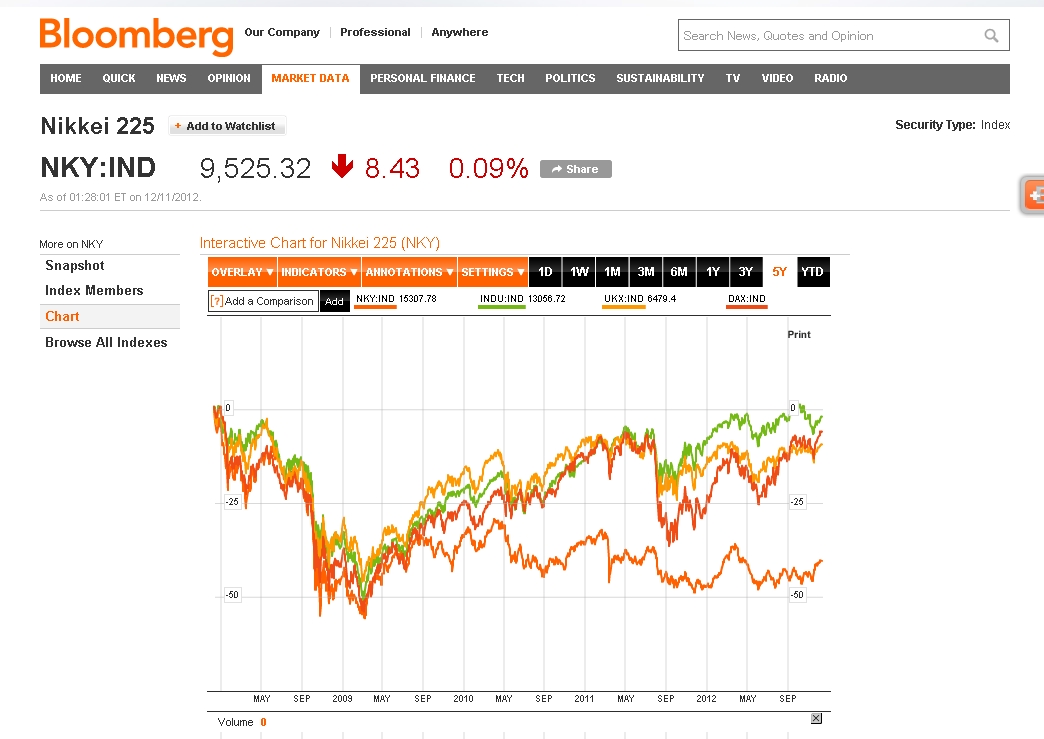This screenshot has width=1044, height=739.
Task: Select the YTD time range
Action: (813, 272)
